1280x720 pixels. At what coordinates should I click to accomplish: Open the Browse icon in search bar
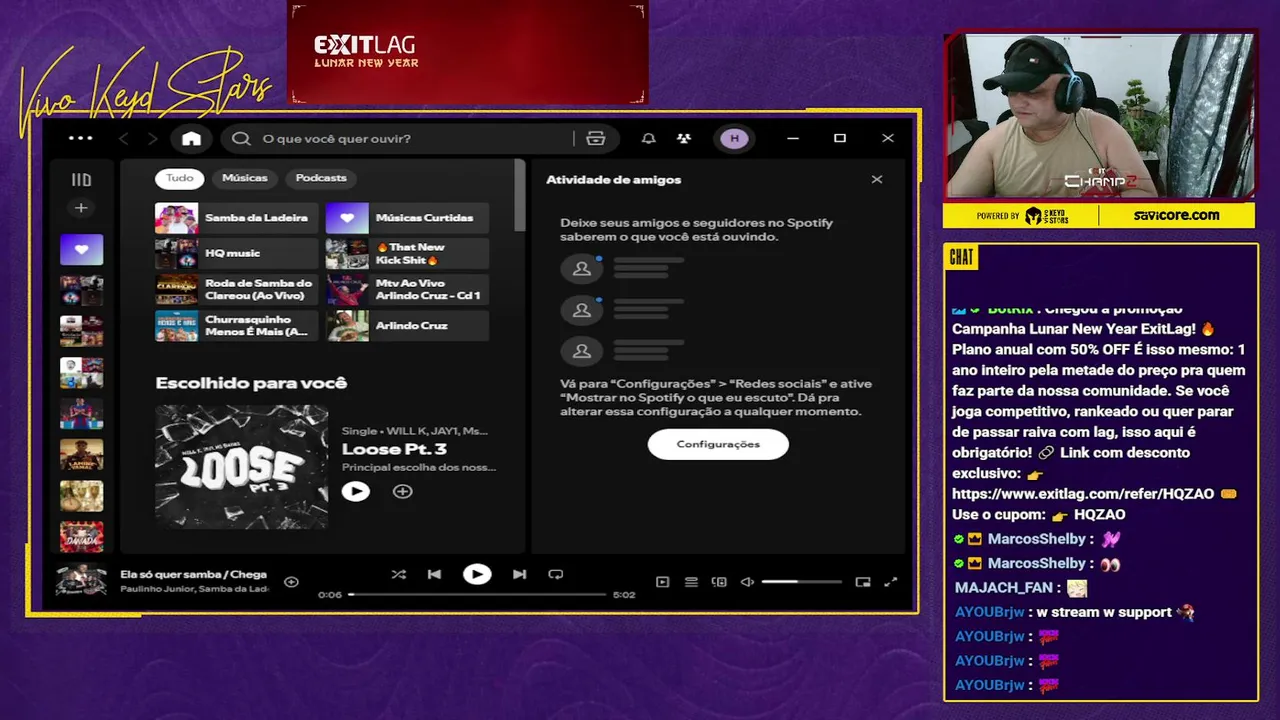tap(596, 138)
